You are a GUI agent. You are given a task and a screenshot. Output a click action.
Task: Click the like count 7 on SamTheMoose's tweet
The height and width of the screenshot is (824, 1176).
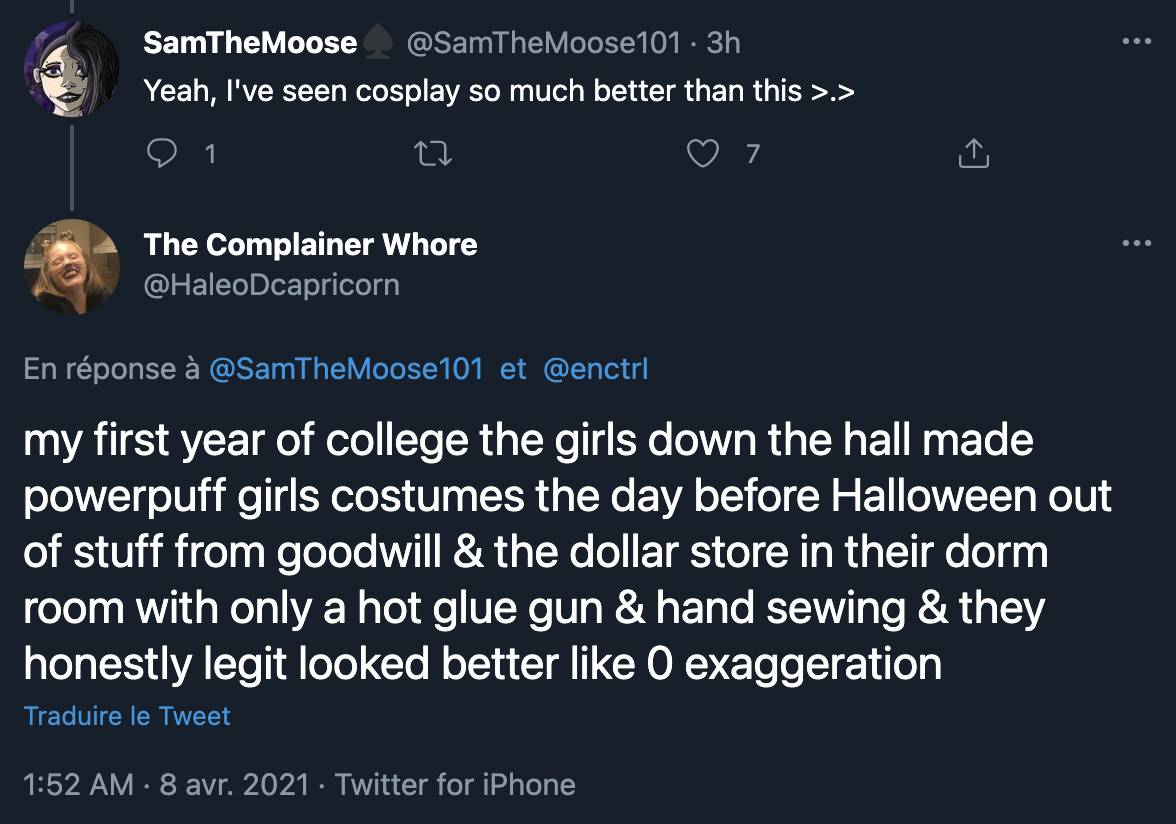pos(753,154)
